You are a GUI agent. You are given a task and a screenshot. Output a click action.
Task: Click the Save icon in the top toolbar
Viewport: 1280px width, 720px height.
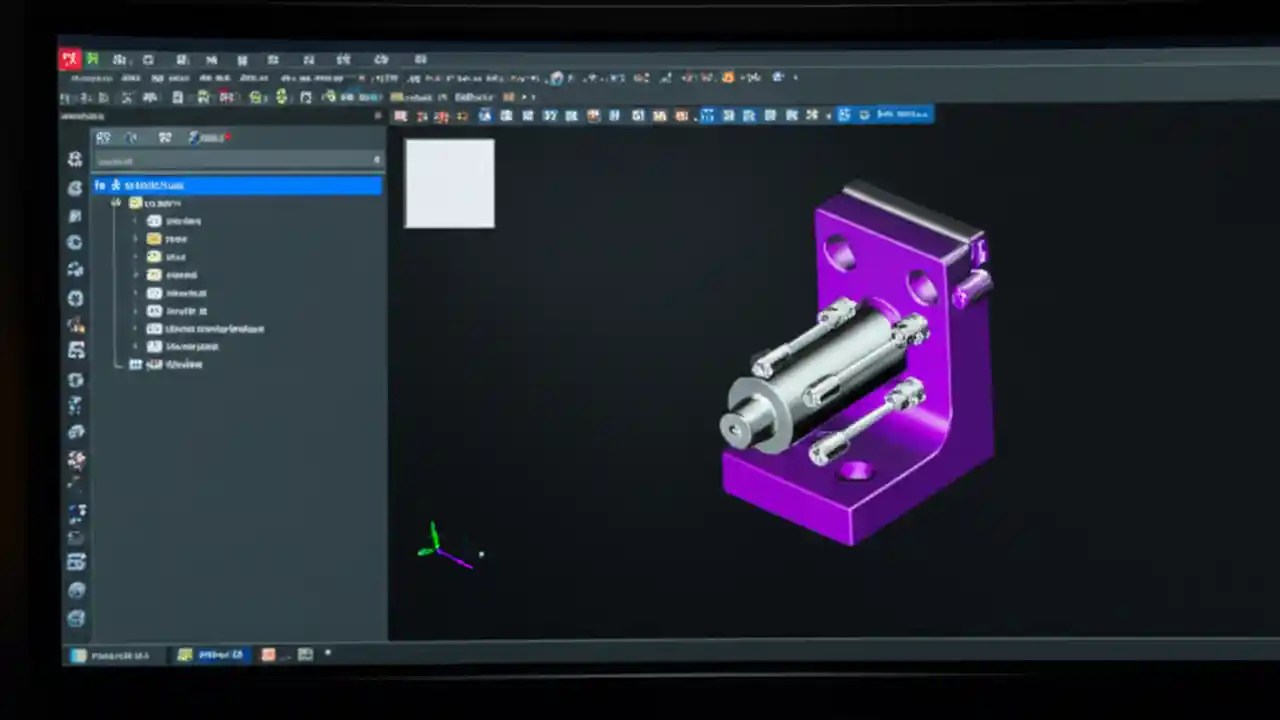click(x=148, y=60)
